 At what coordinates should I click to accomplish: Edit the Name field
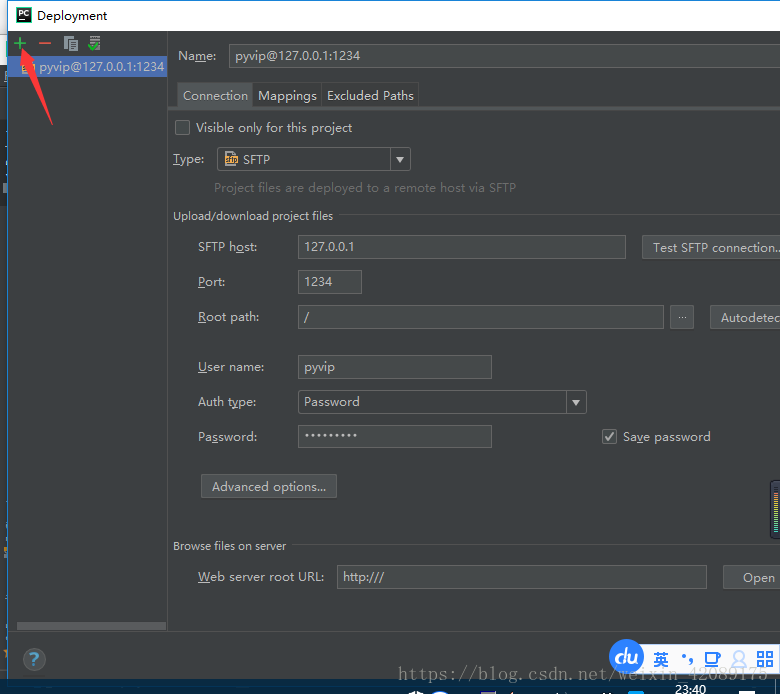tap(504, 56)
